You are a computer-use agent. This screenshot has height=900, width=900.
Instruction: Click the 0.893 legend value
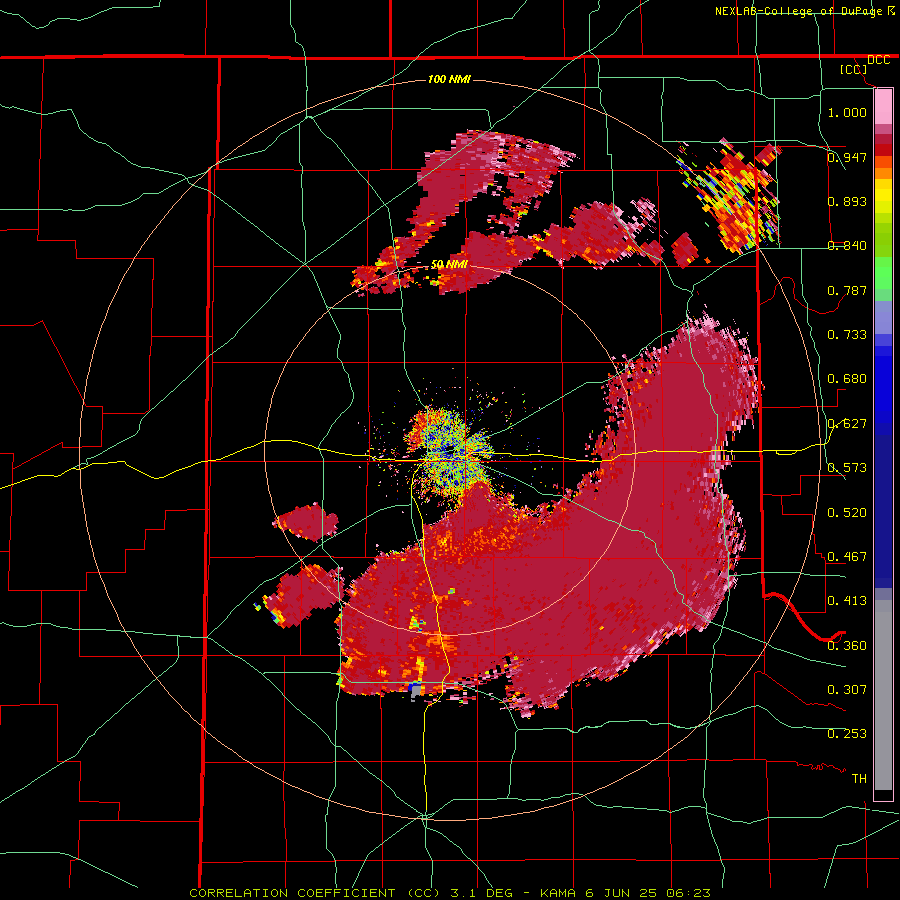[847, 201]
